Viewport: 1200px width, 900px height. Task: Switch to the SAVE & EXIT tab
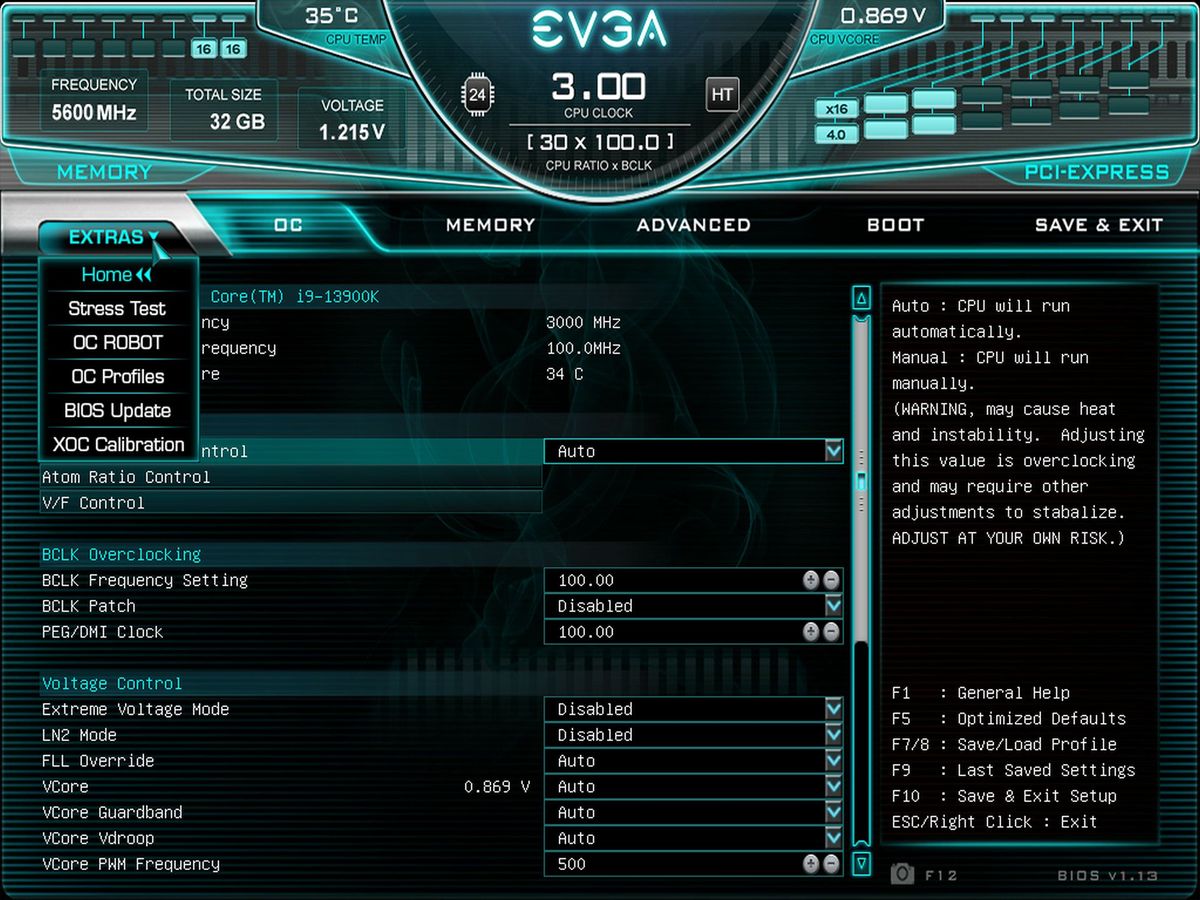click(x=1099, y=225)
